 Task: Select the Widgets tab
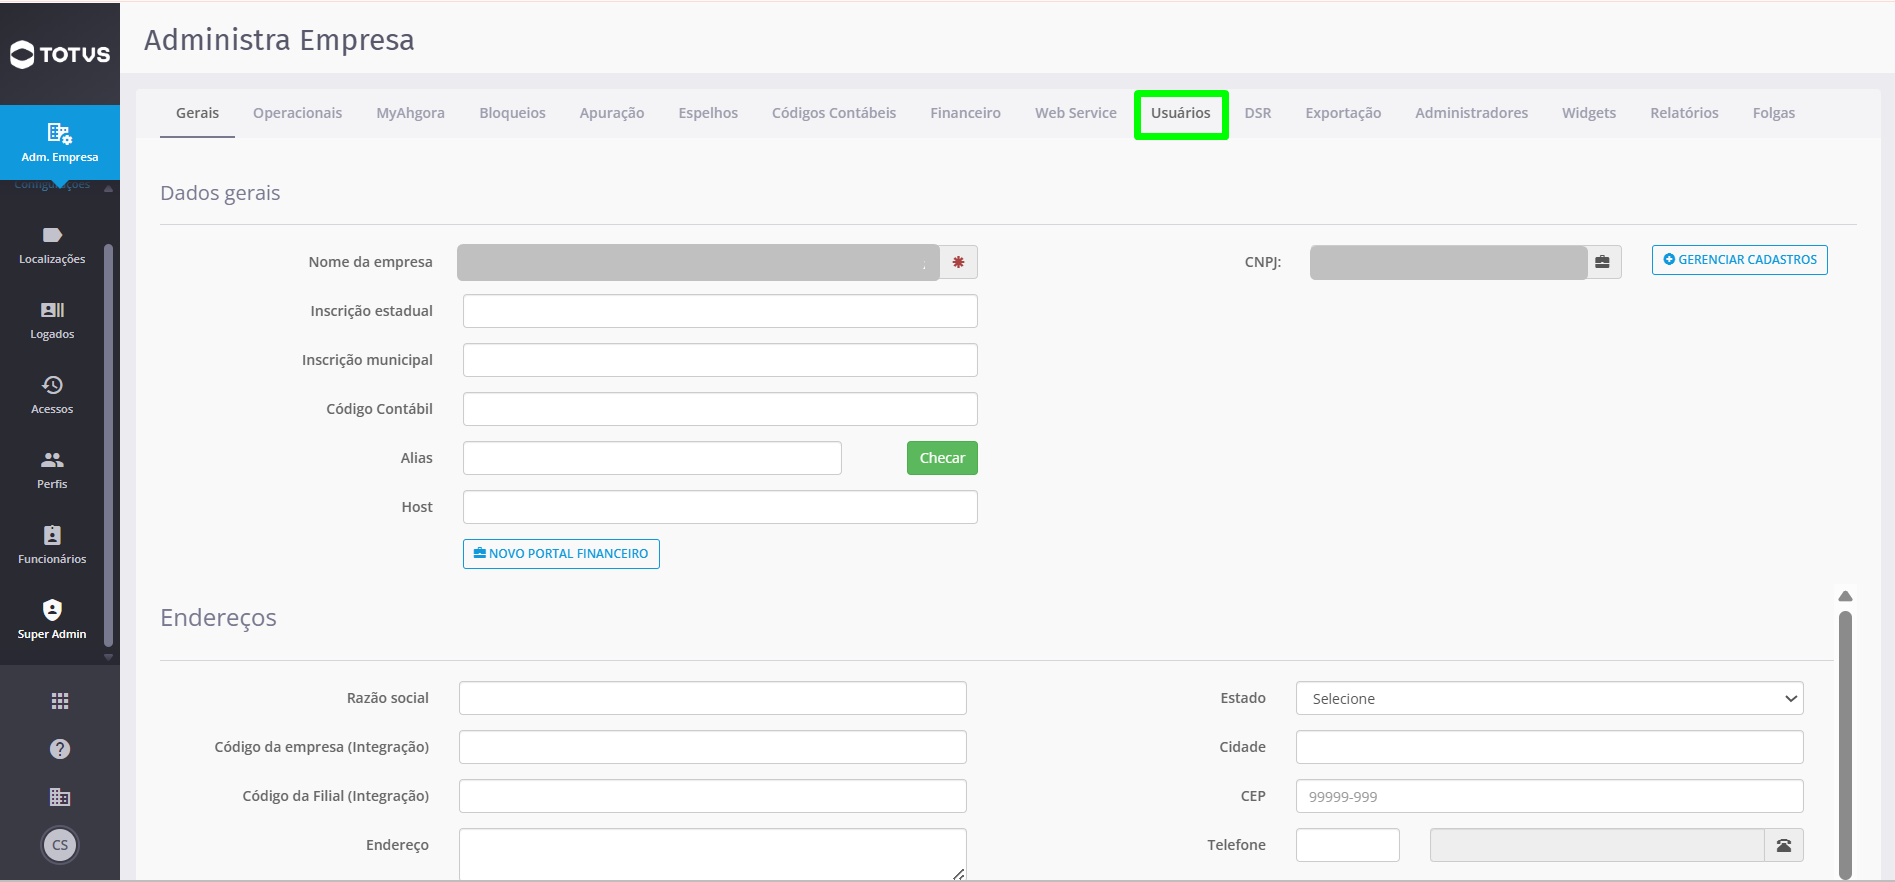point(1589,113)
